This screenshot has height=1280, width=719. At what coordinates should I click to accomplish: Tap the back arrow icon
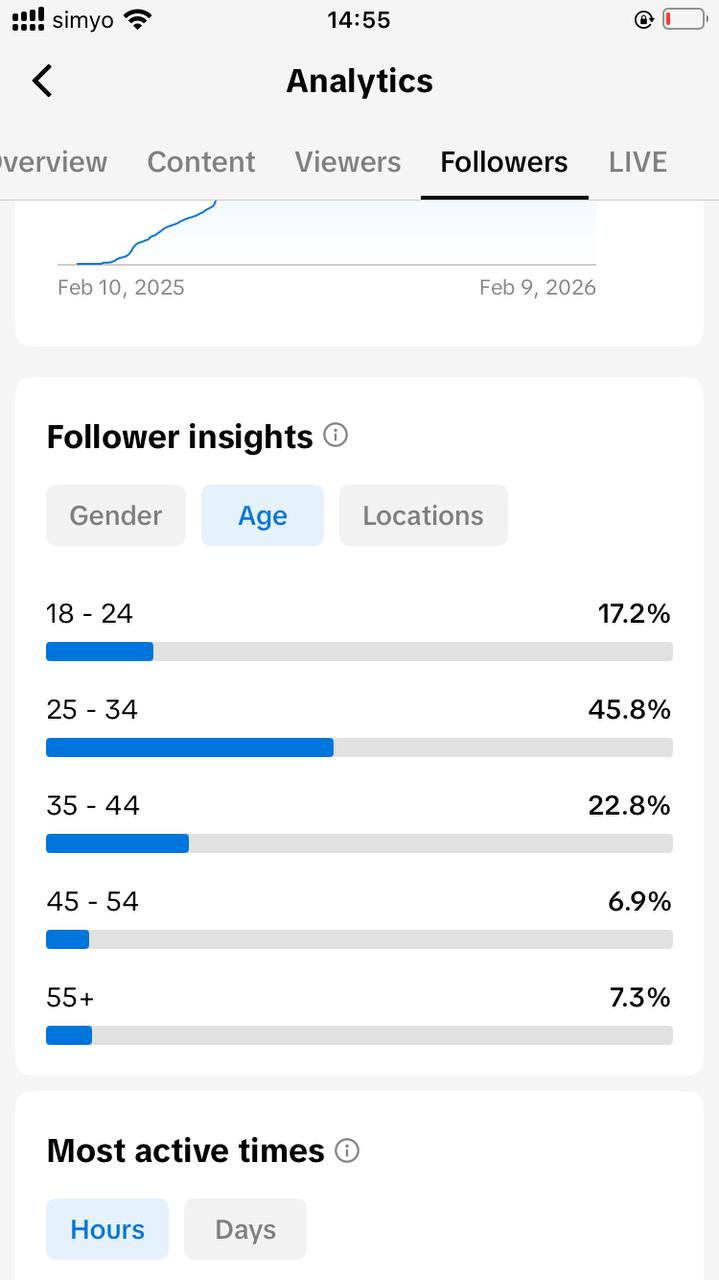[x=42, y=81]
